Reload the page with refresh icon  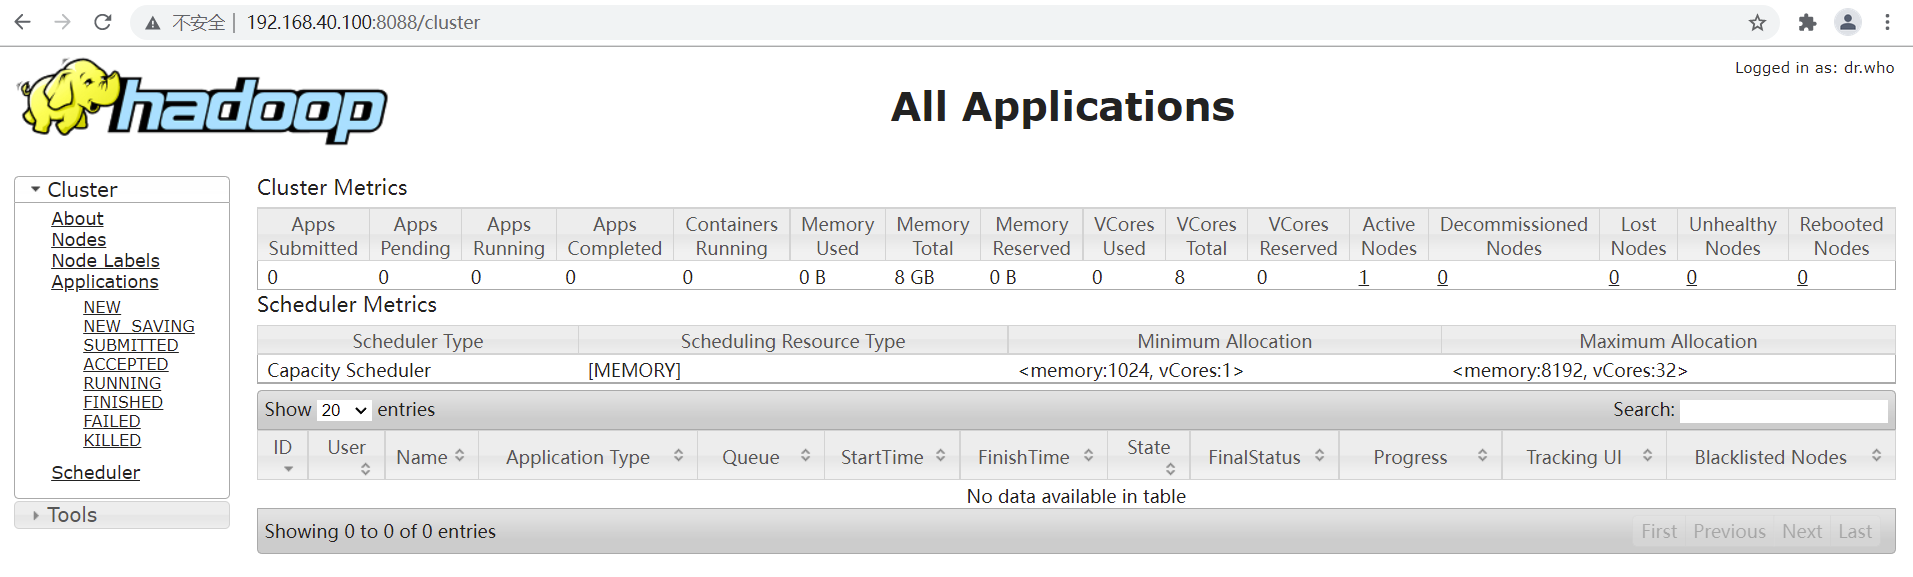[x=102, y=22]
